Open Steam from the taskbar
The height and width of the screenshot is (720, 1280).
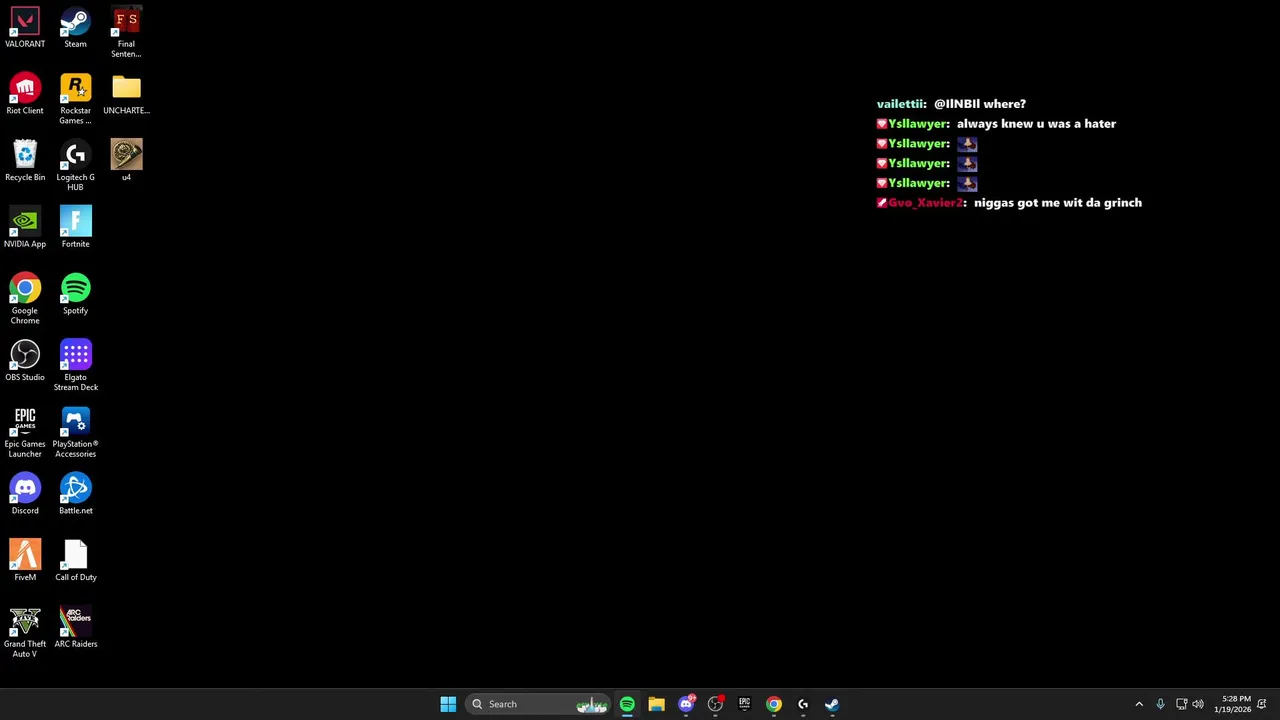pos(832,704)
